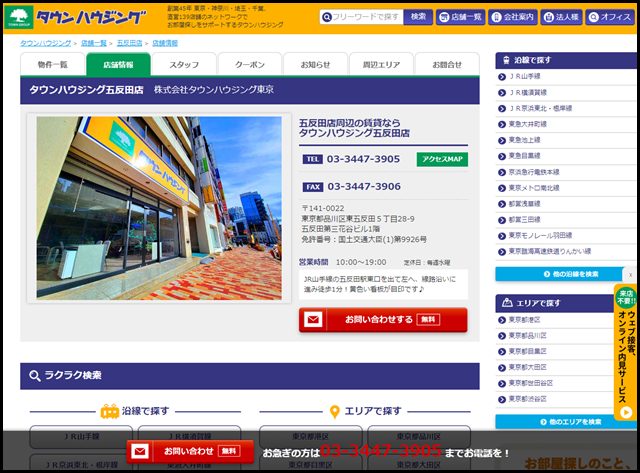The width and height of the screenshot is (640, 473).
Task: Click the bottom bar お問い合わせ 無料 button
Action: pyautogui.click(x=190, y=451)
